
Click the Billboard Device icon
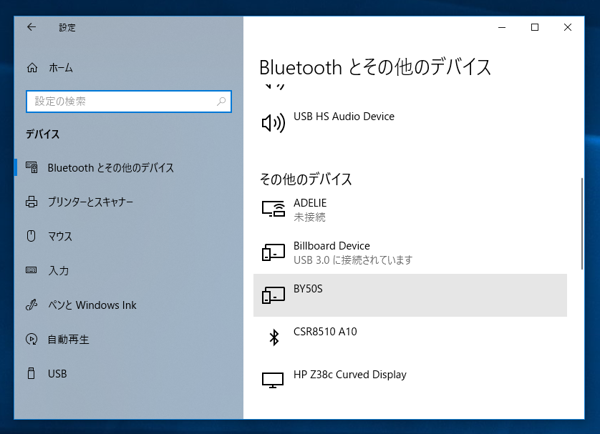(x=273, y=252)
